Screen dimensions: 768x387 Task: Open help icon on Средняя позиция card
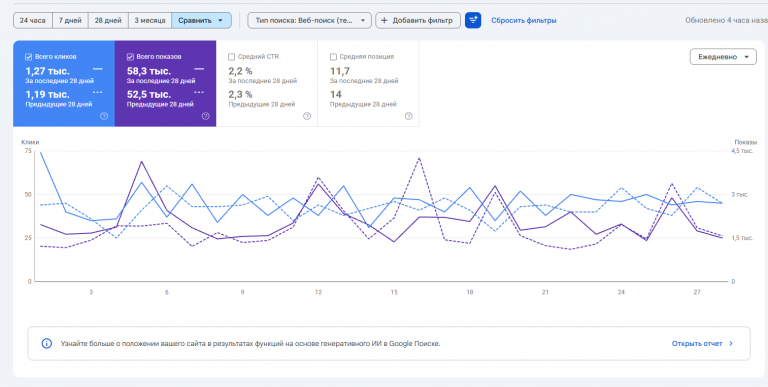(x=408, y=116)
